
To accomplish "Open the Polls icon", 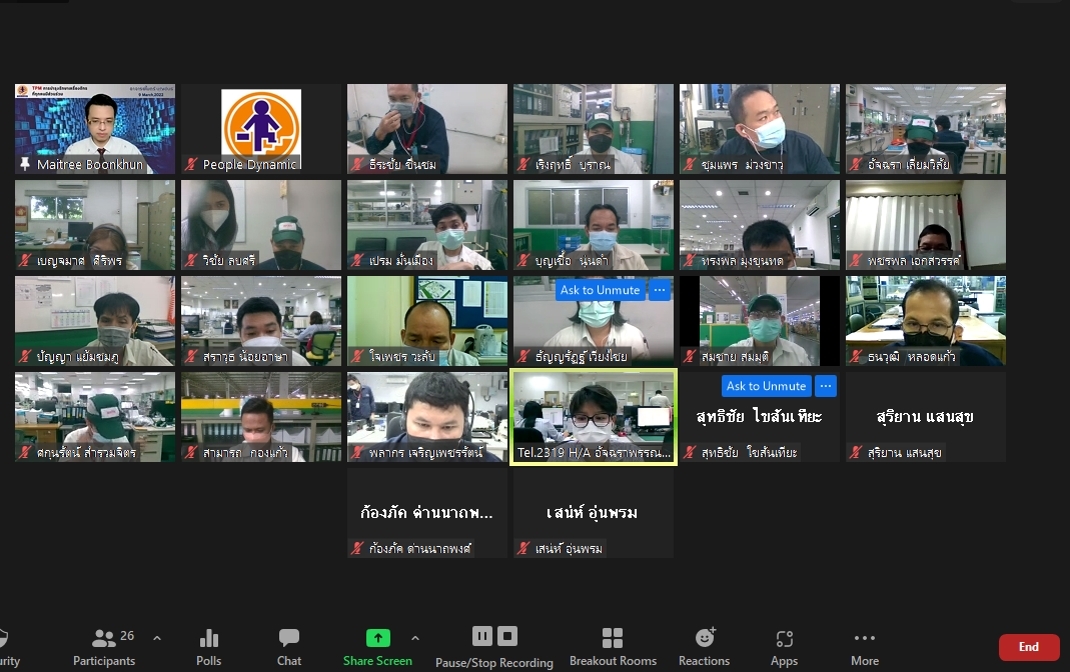I will [x=209, y=646].
